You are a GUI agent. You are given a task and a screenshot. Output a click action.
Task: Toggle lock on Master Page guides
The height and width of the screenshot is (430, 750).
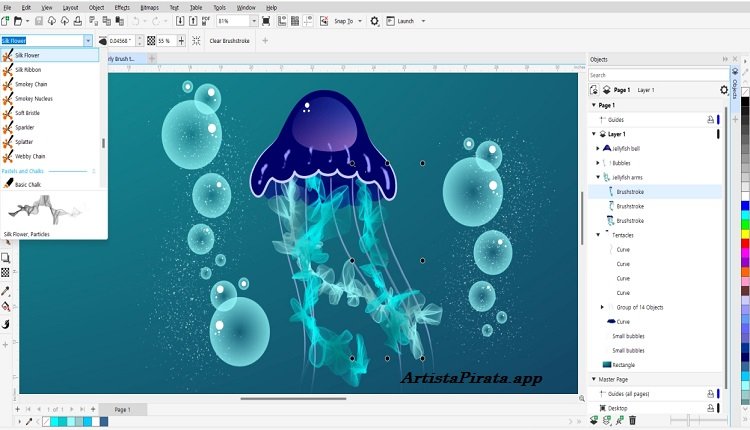(711, 394)
